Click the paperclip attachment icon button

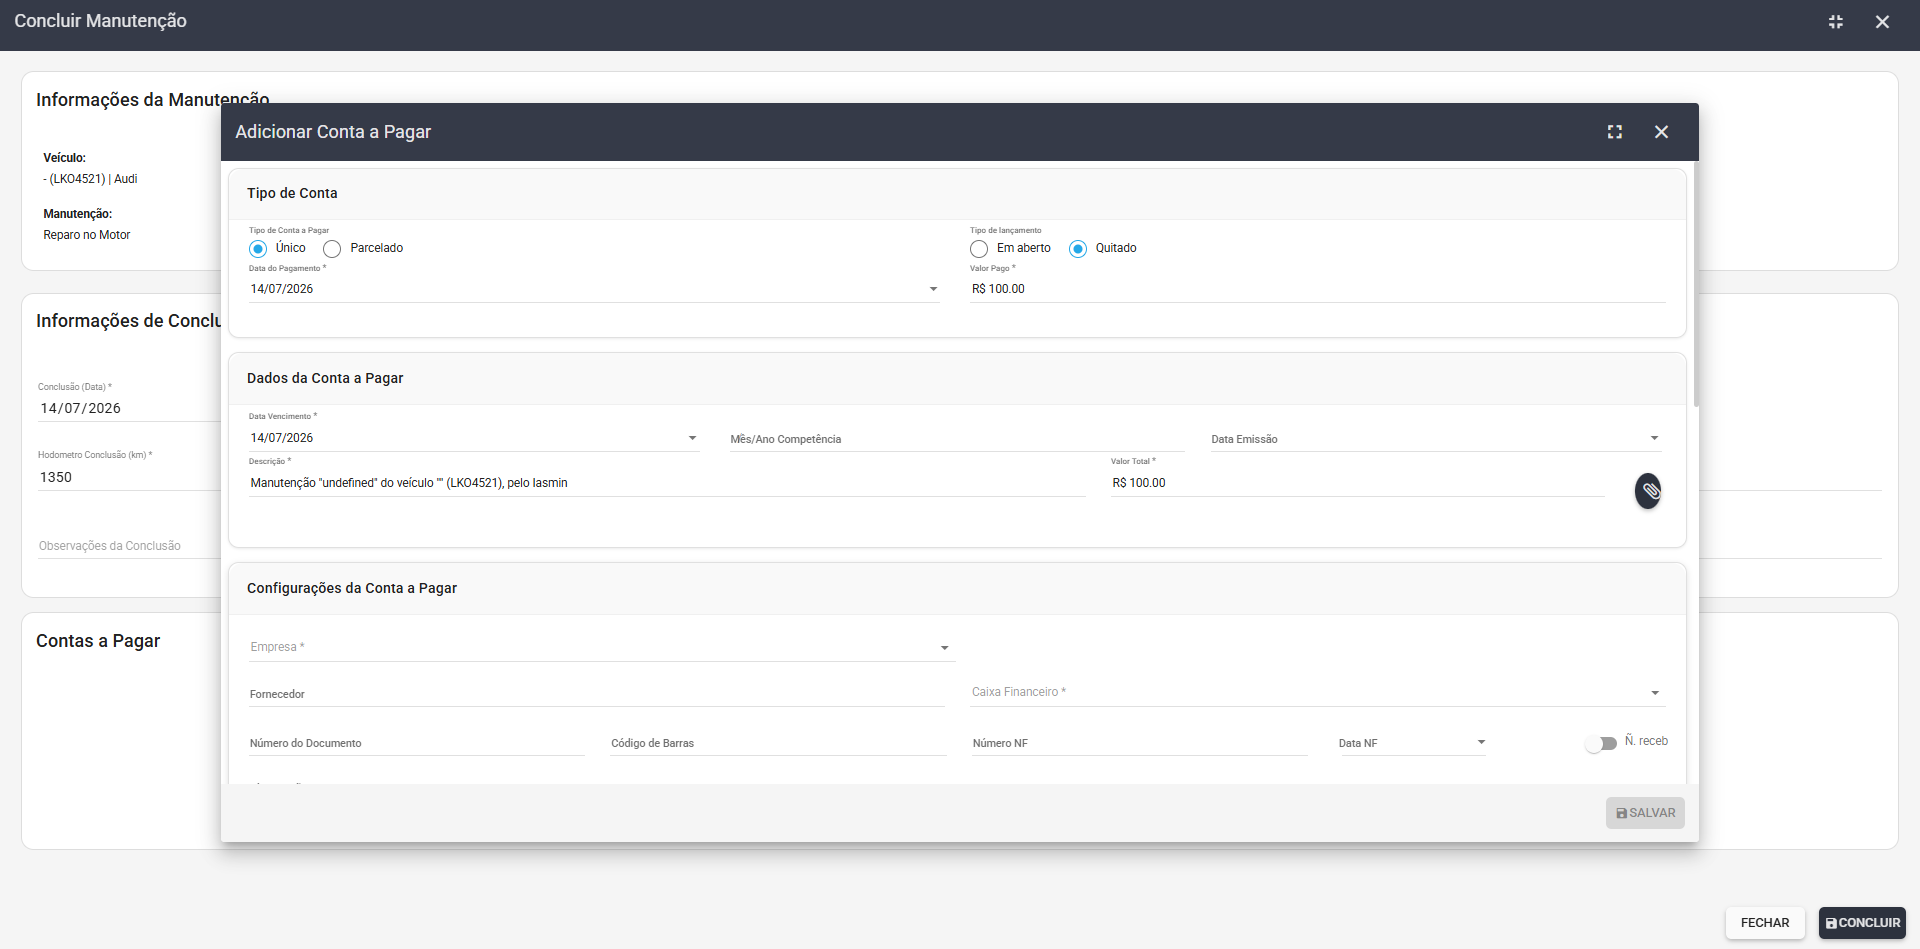point(1648,491)
